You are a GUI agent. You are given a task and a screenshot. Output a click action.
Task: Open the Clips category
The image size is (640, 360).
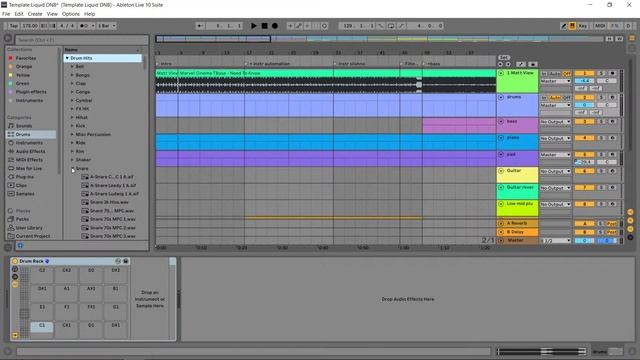point(21,185)
